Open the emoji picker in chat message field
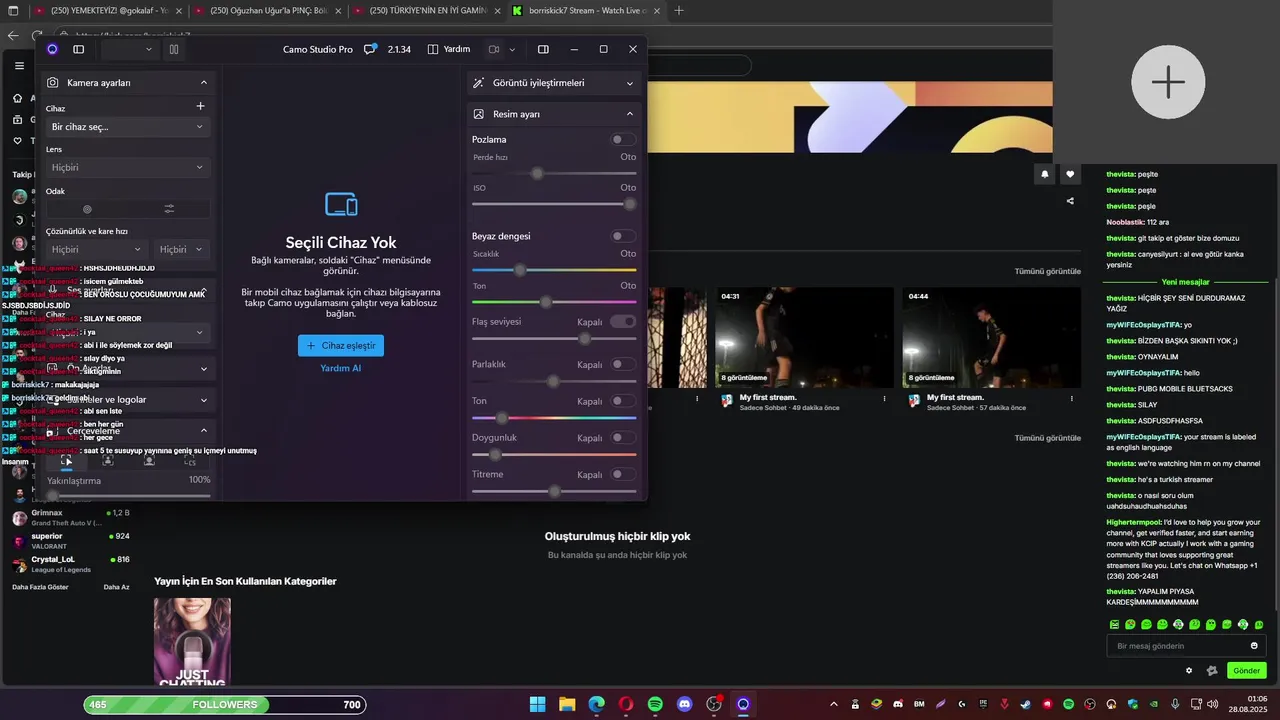 [x=1254, y=646]
